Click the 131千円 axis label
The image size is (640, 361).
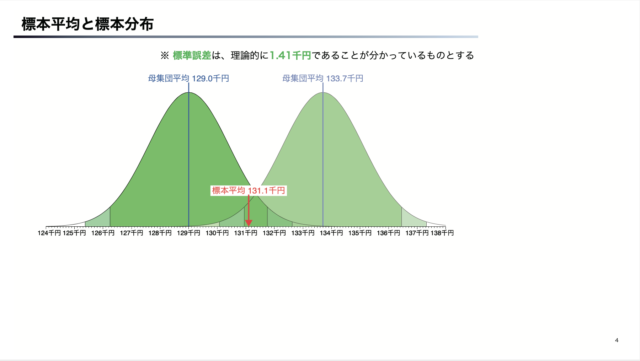tap(246, 233)
